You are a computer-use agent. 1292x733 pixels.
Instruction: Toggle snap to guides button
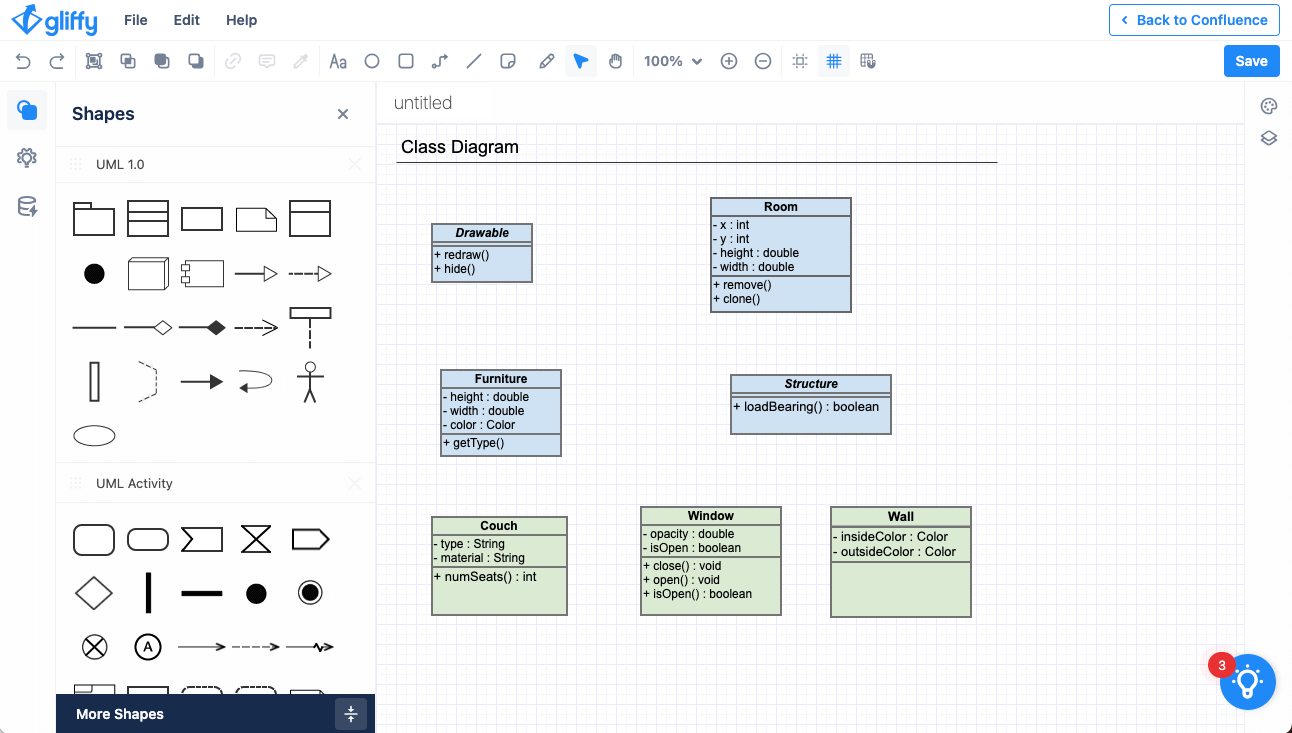pos(800,61)
